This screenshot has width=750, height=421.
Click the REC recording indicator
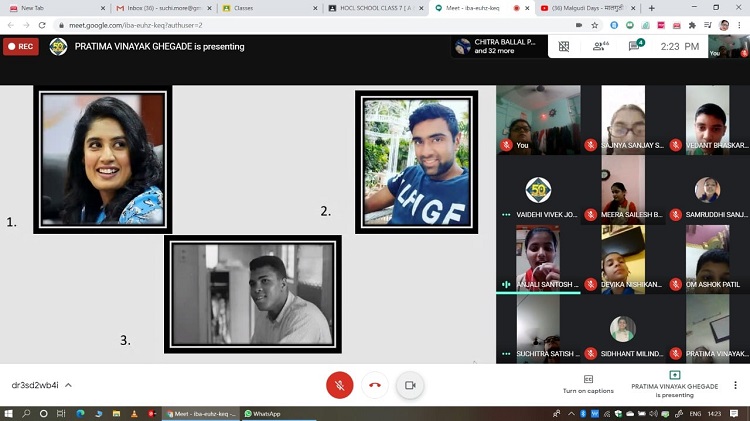point(21,46)
